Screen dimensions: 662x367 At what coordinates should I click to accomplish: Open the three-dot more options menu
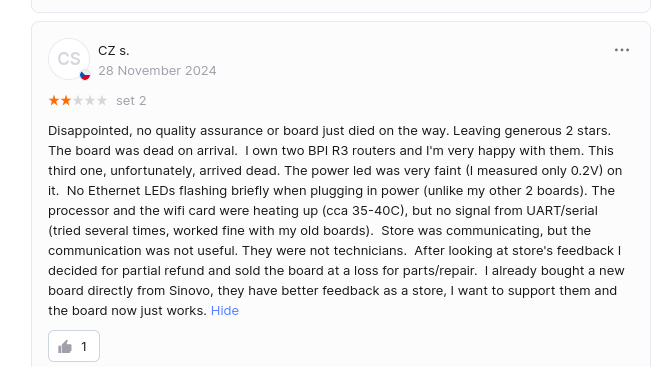[x=621, y=50]
